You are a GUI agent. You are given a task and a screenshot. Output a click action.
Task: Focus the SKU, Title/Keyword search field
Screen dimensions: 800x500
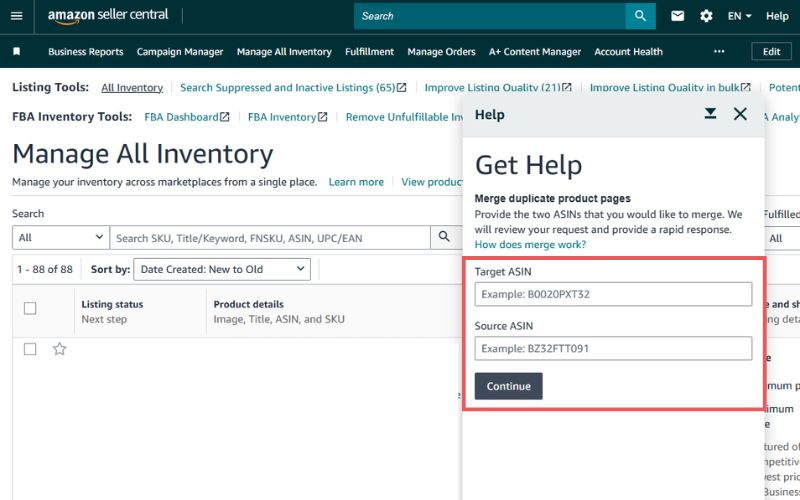[270, 238]
